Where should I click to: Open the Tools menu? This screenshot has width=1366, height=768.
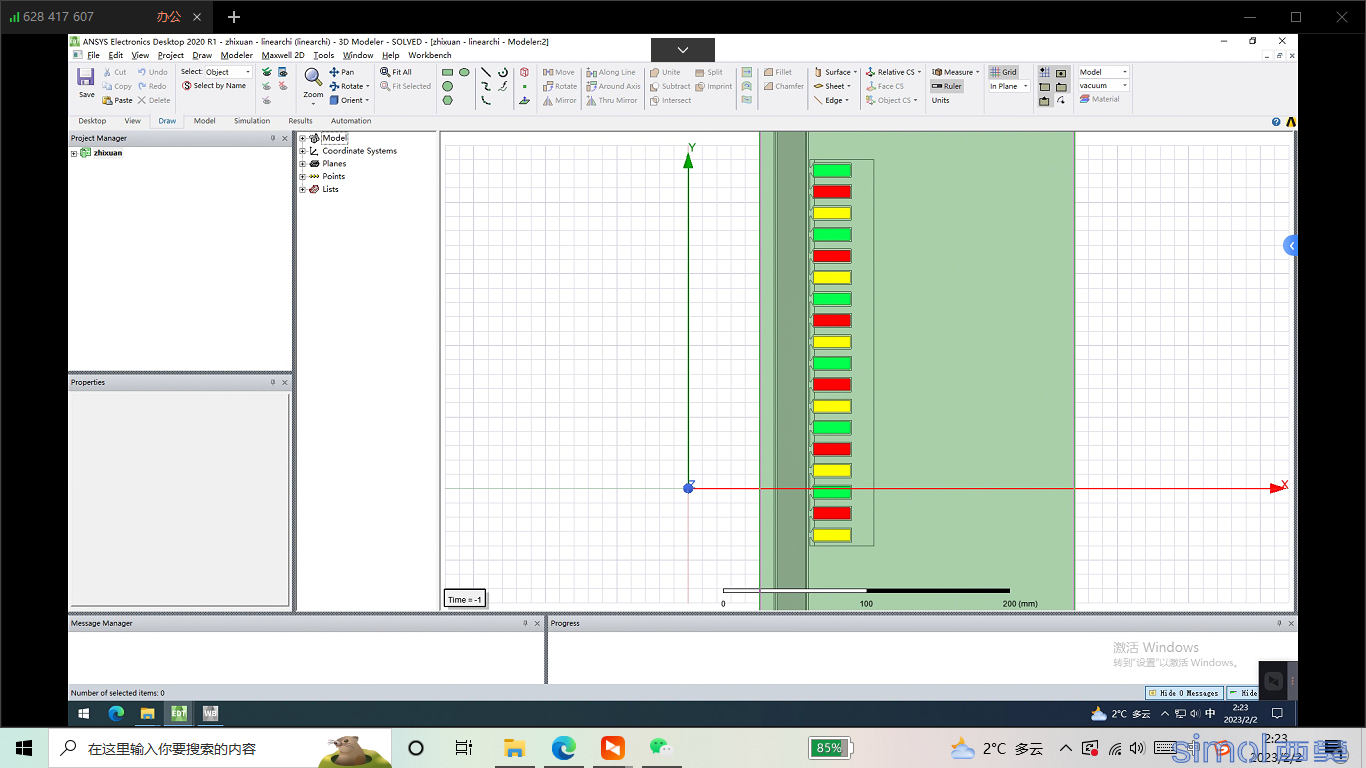click(324, 55)
